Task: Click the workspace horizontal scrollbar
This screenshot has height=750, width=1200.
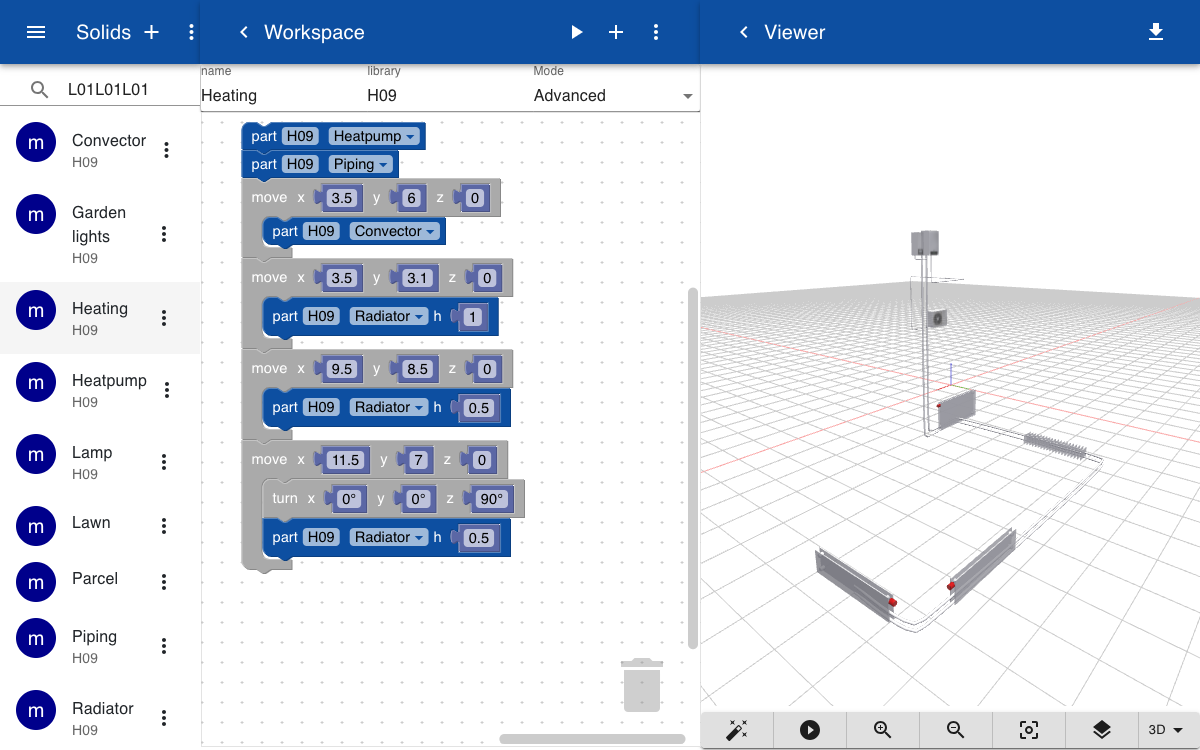Action: (x=592, y=739)
